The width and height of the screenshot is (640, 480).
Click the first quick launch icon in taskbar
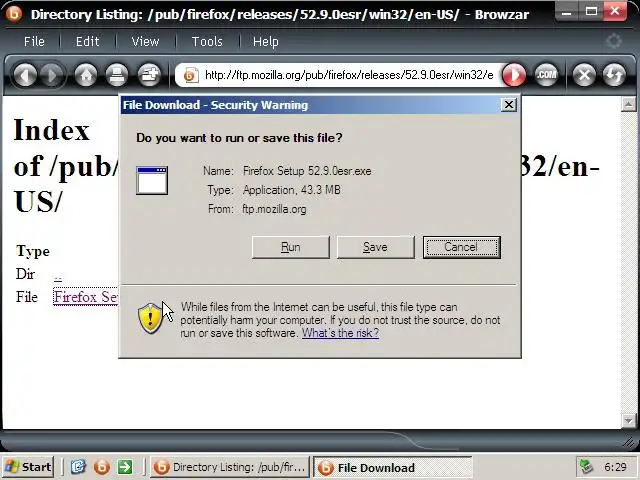point(78,467)
